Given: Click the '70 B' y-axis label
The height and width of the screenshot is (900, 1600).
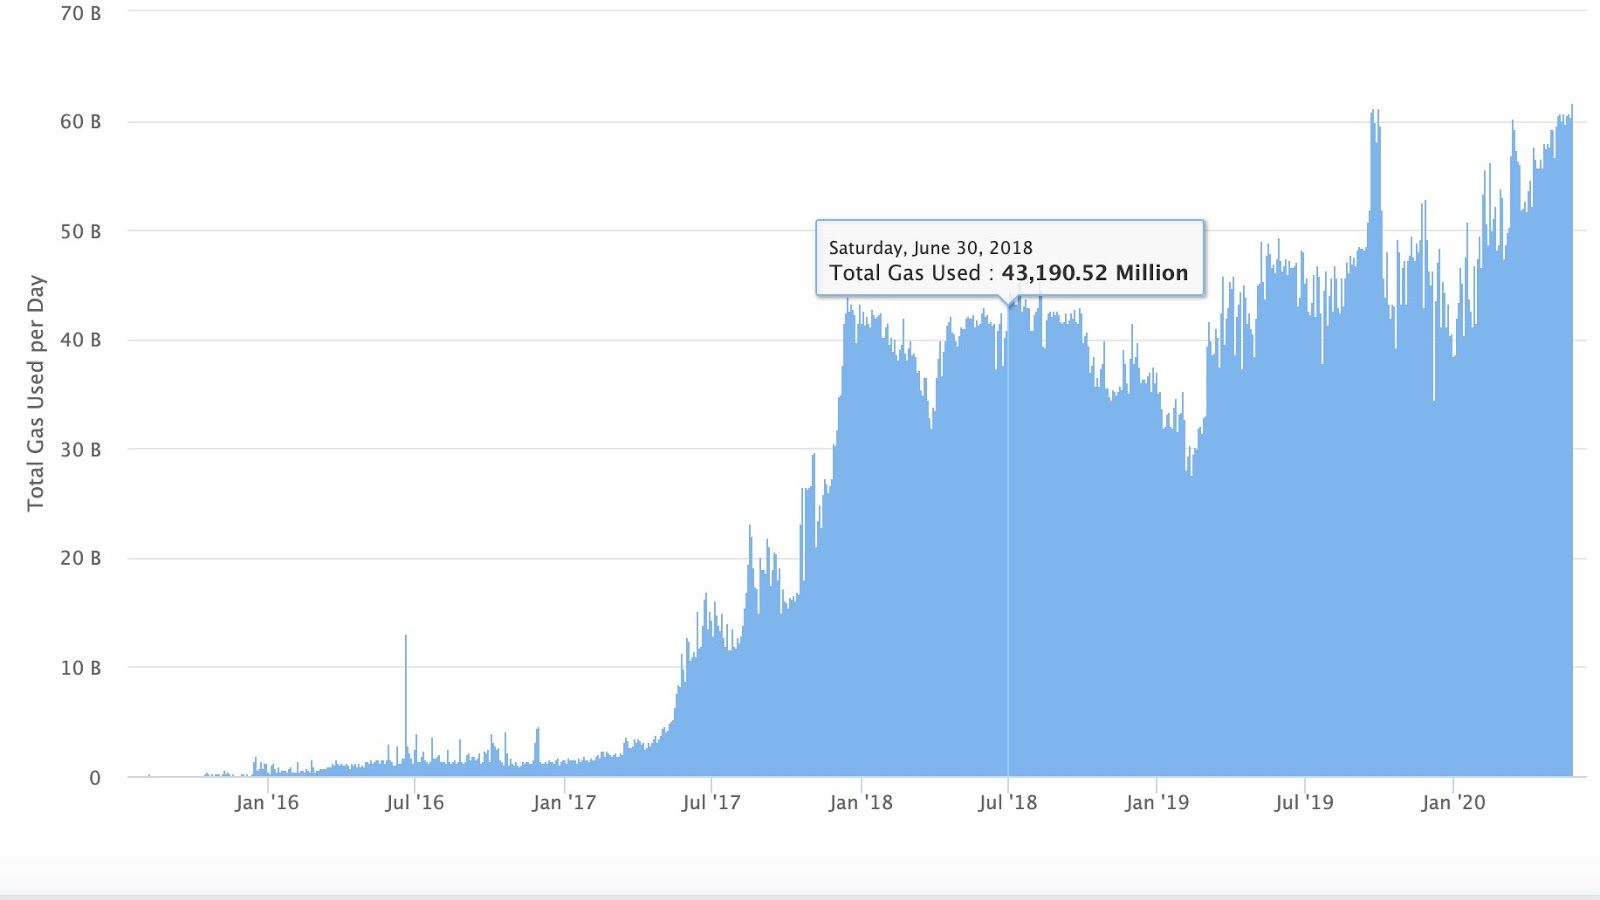Looking at the screenshot, I should tap(80, 13).
